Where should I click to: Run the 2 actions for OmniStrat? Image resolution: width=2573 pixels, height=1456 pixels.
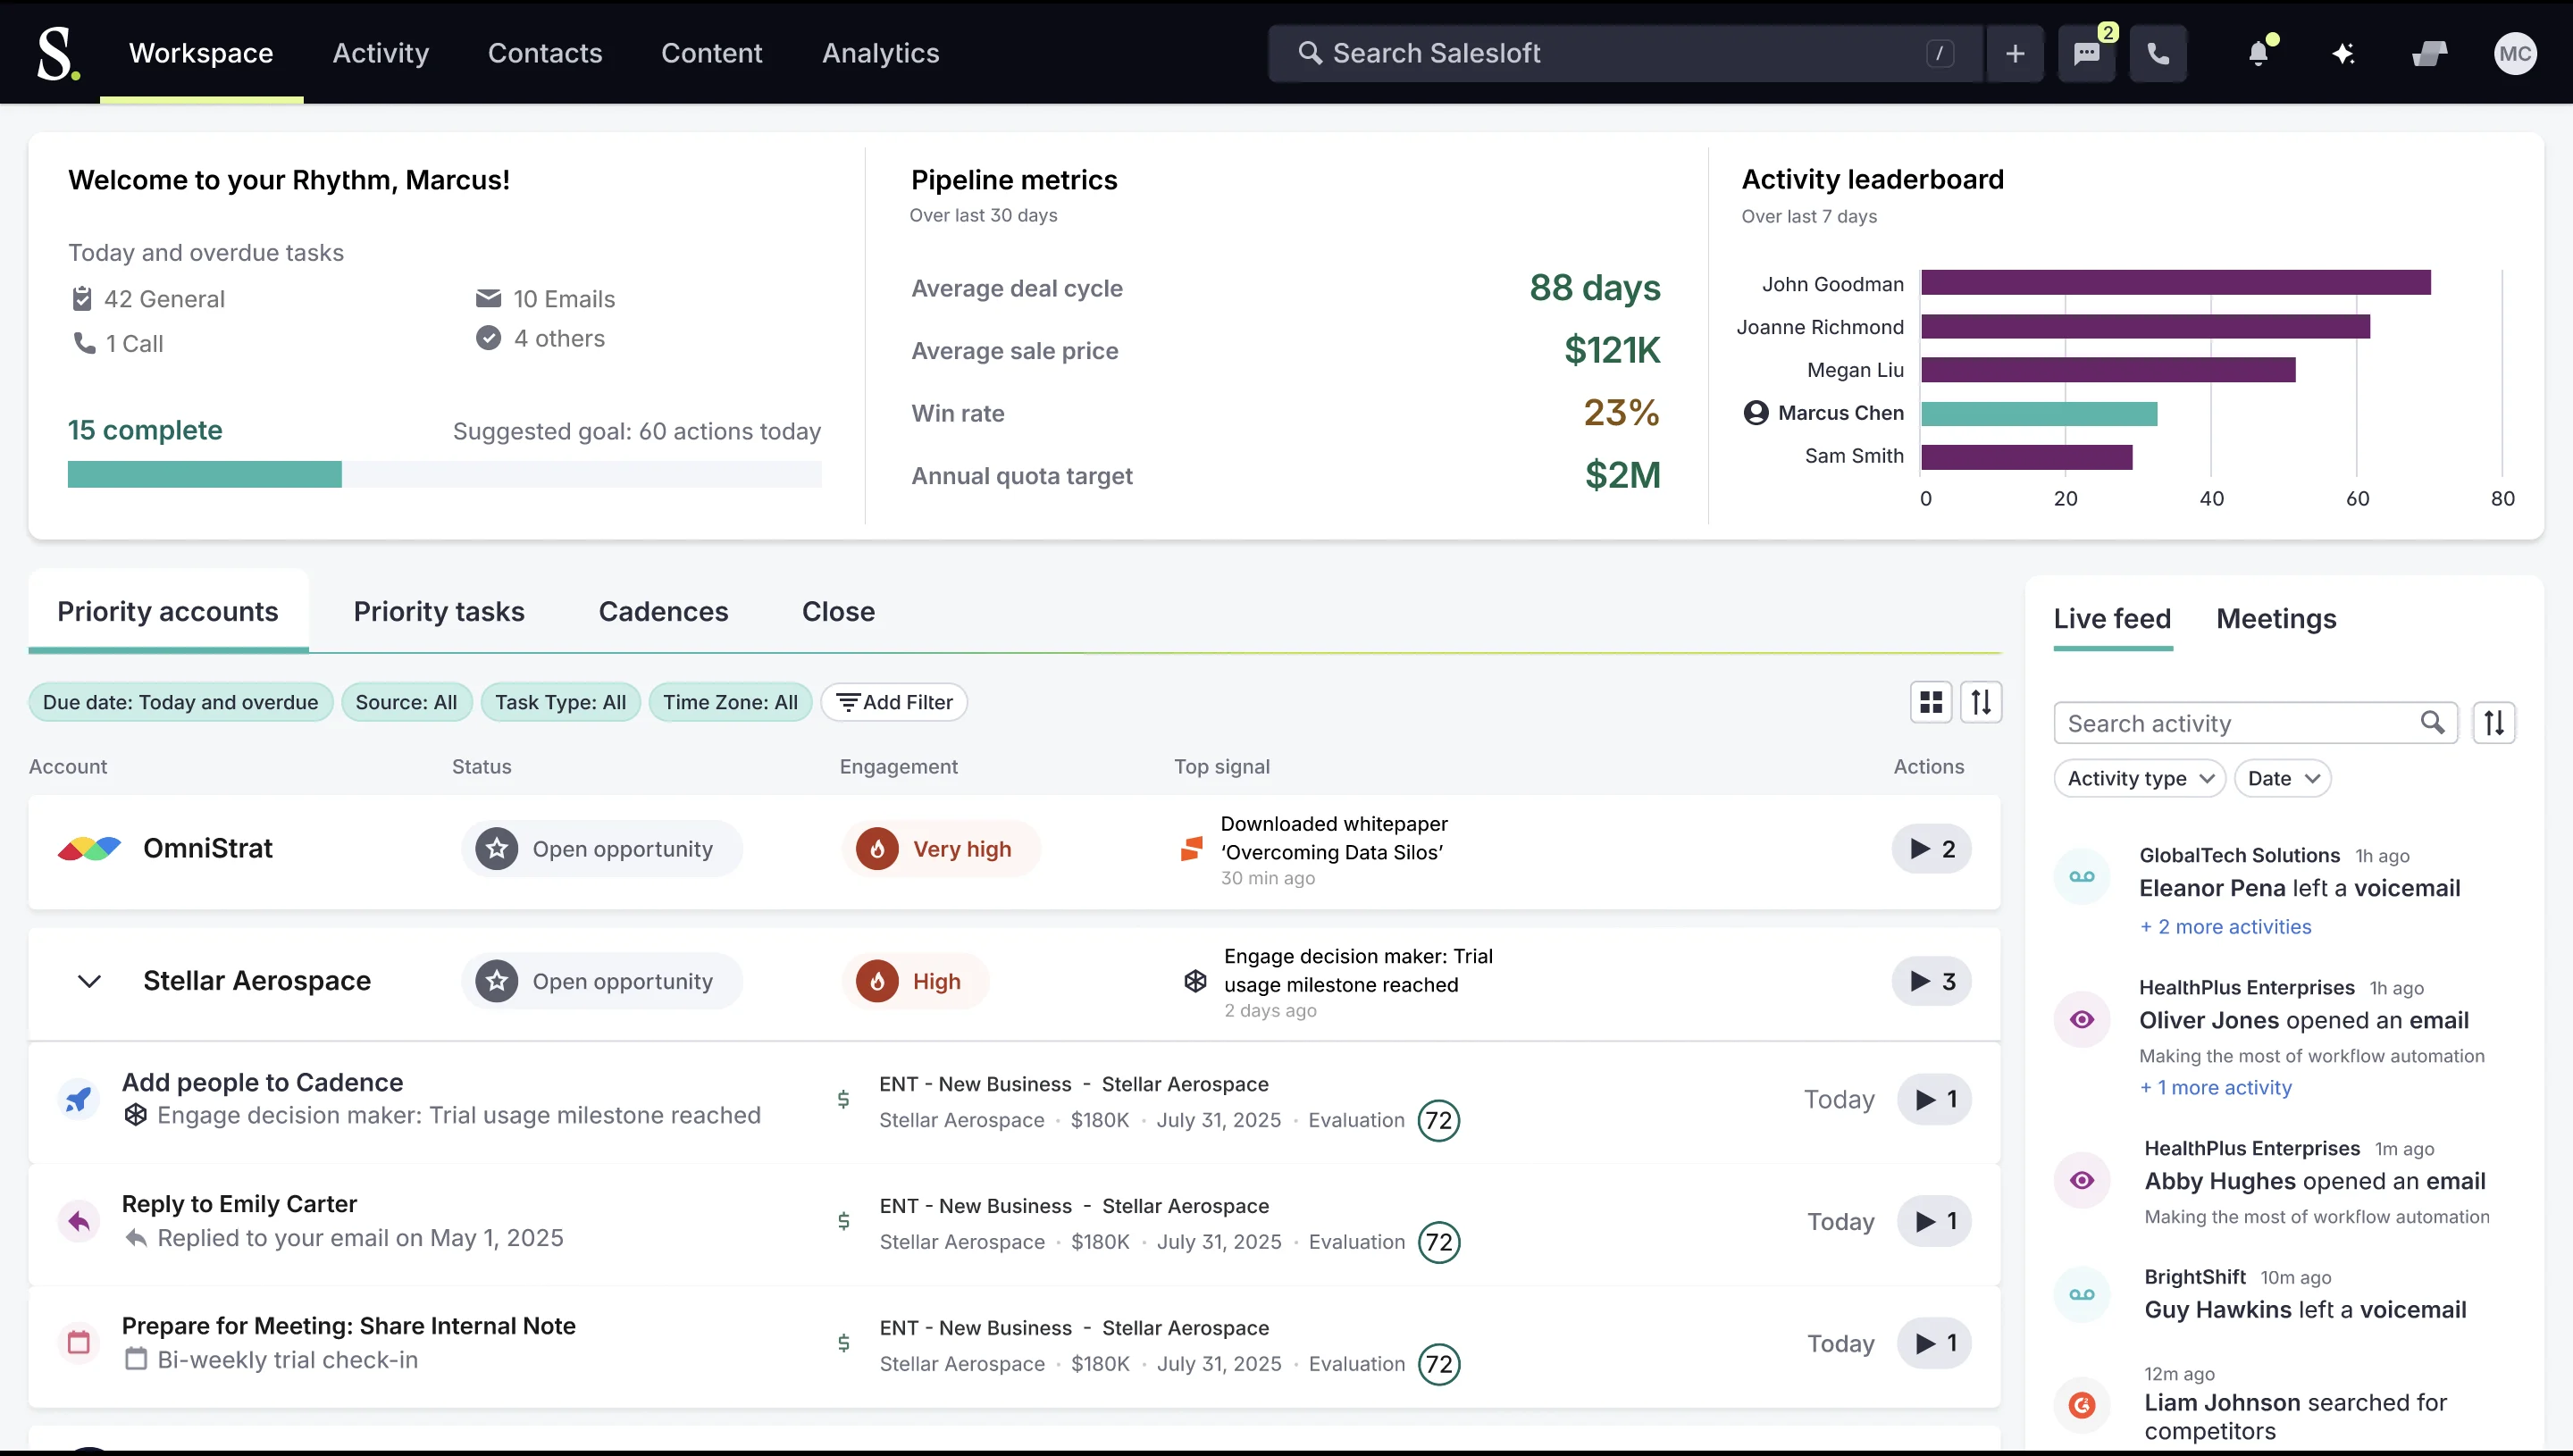point(1932,849)
